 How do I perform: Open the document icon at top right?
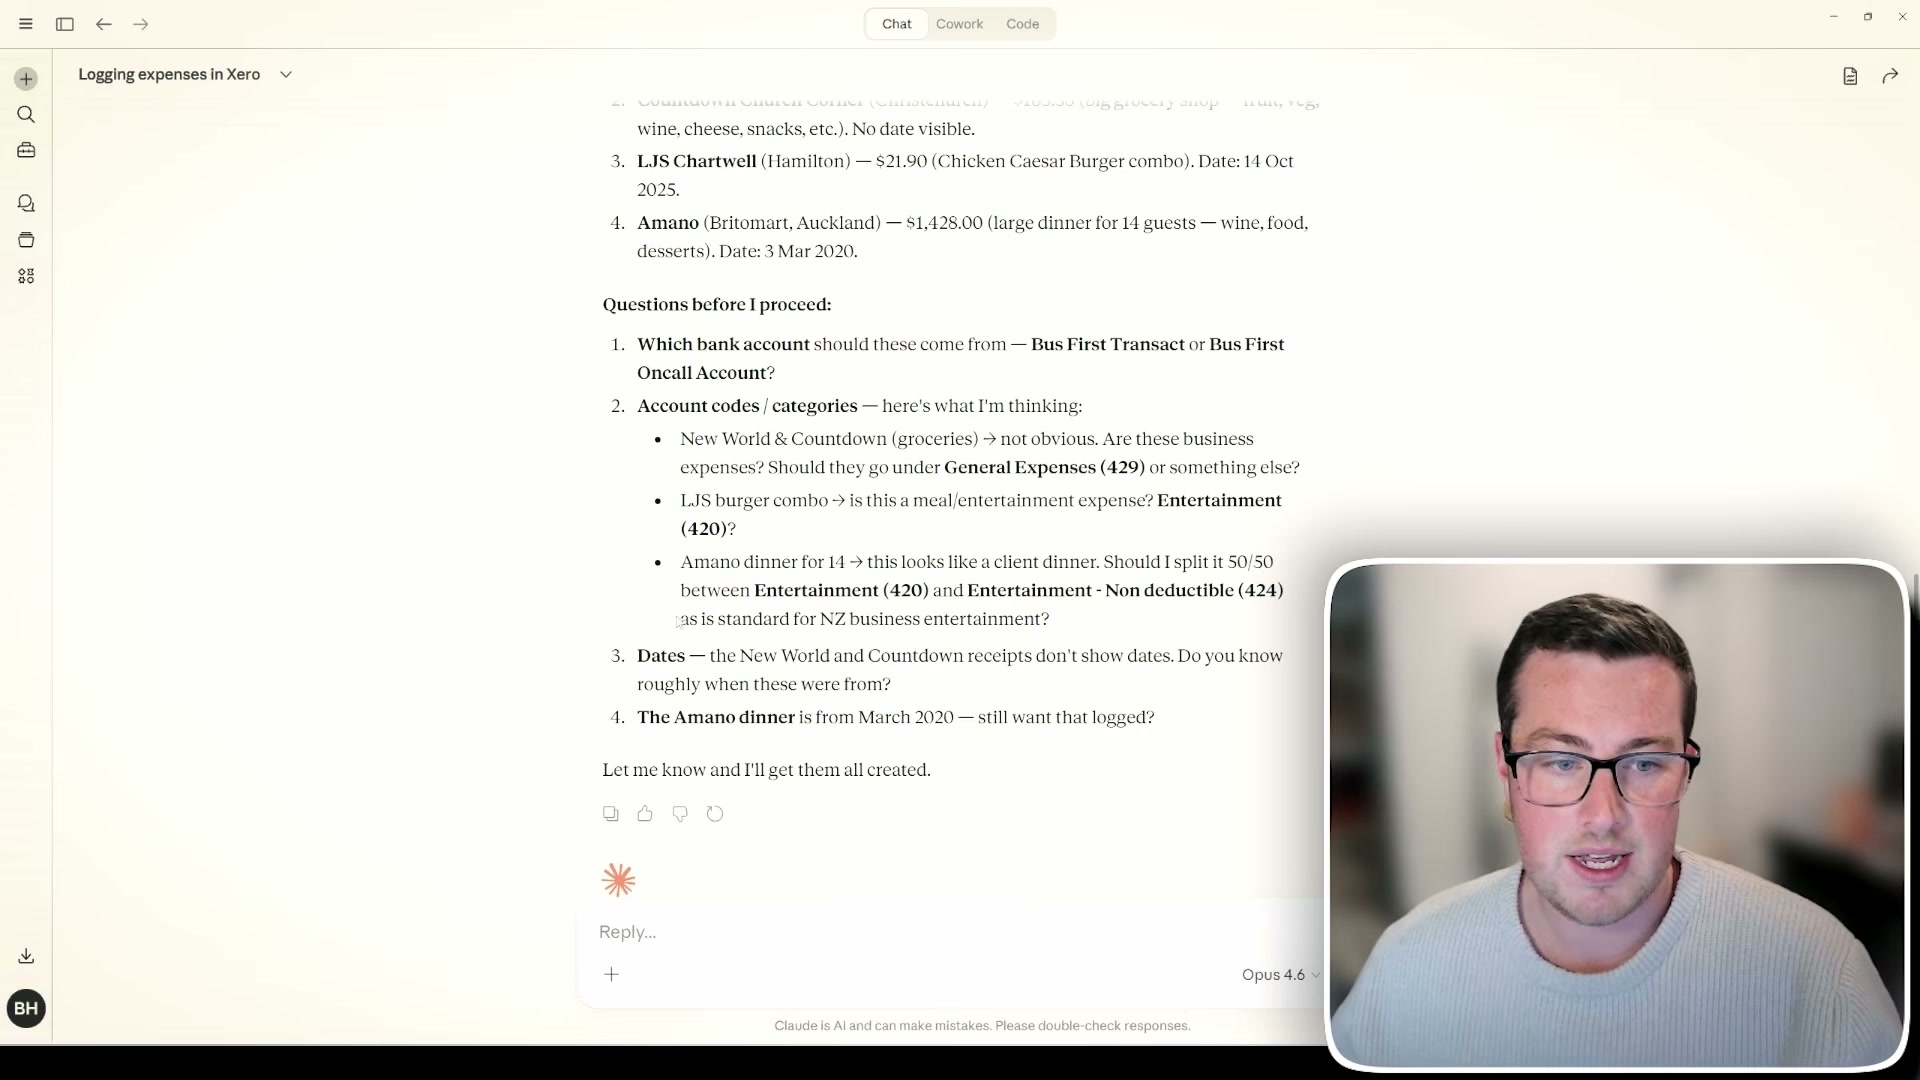coord(1850,76)
